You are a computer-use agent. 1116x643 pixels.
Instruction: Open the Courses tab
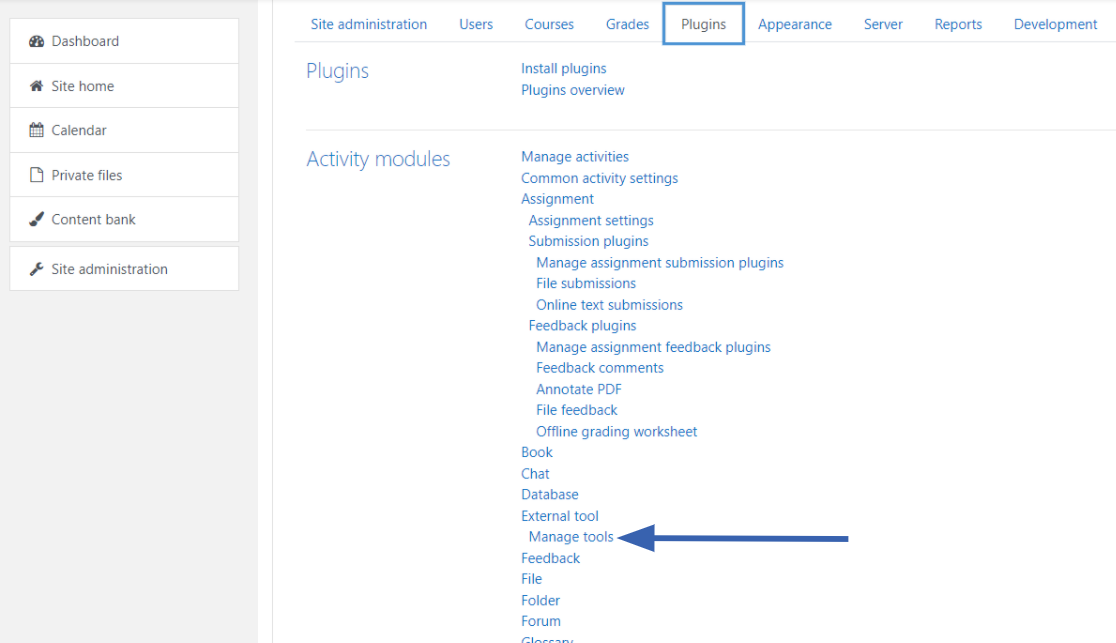point(549,24)
